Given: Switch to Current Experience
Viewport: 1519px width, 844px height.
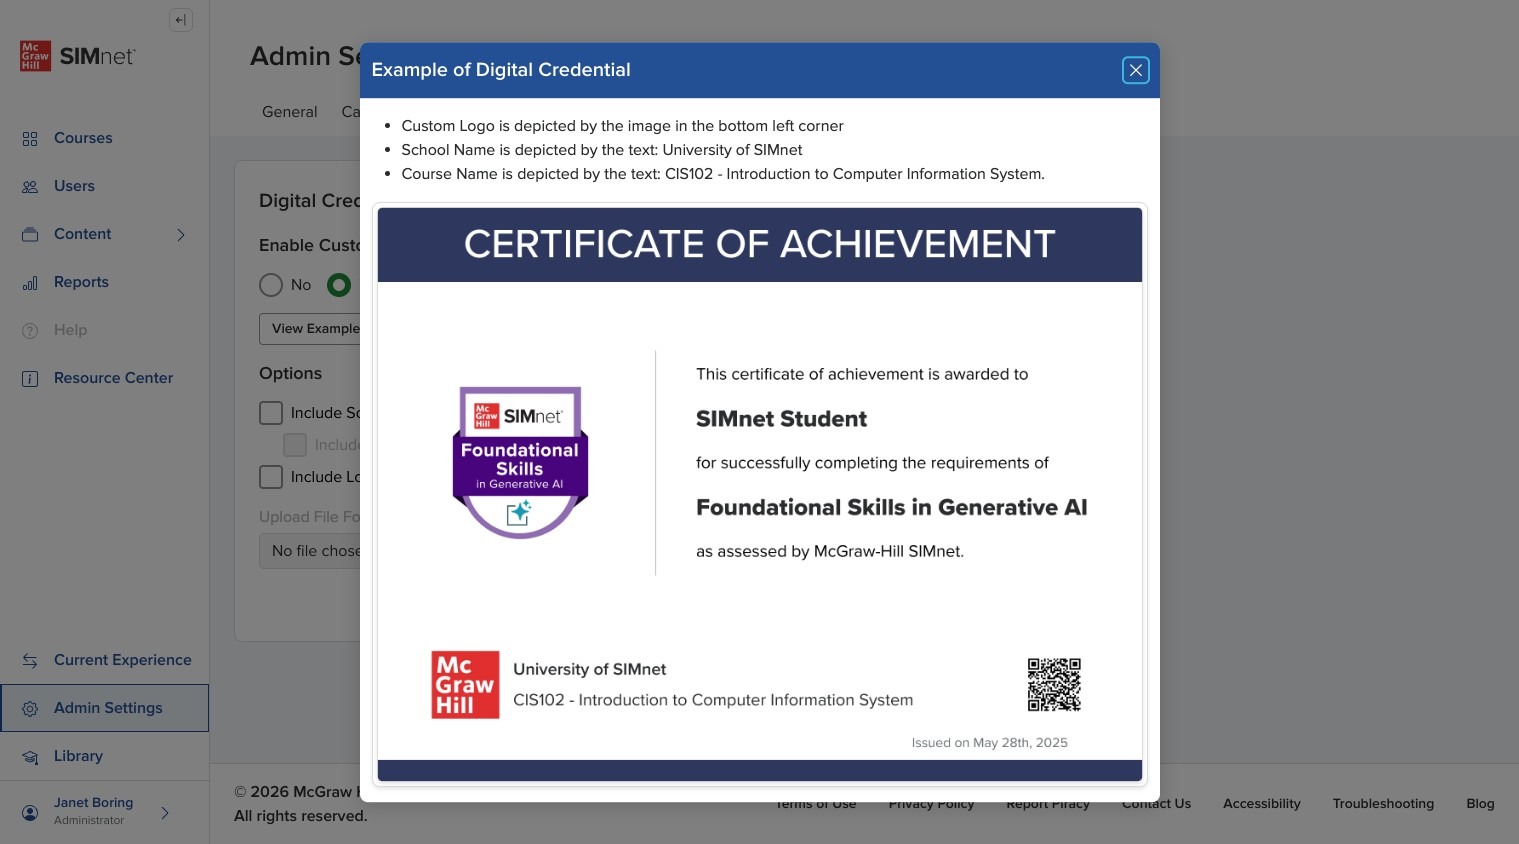Looking at the screenshot, I should point(122,660).
